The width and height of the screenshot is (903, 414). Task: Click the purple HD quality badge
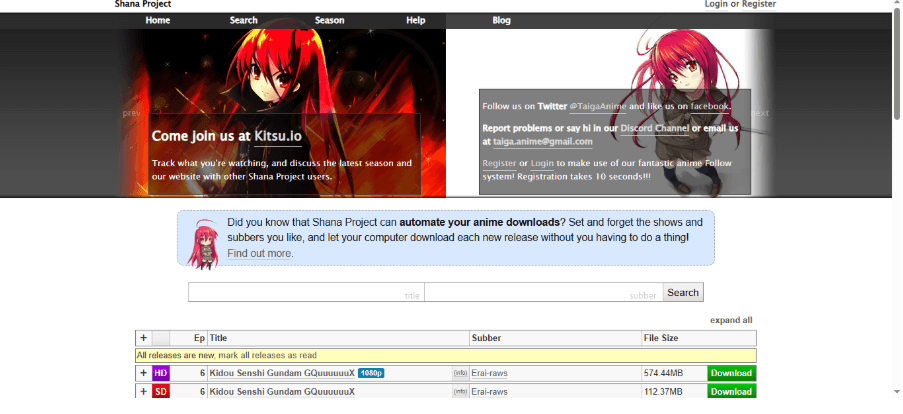(161, 373)
